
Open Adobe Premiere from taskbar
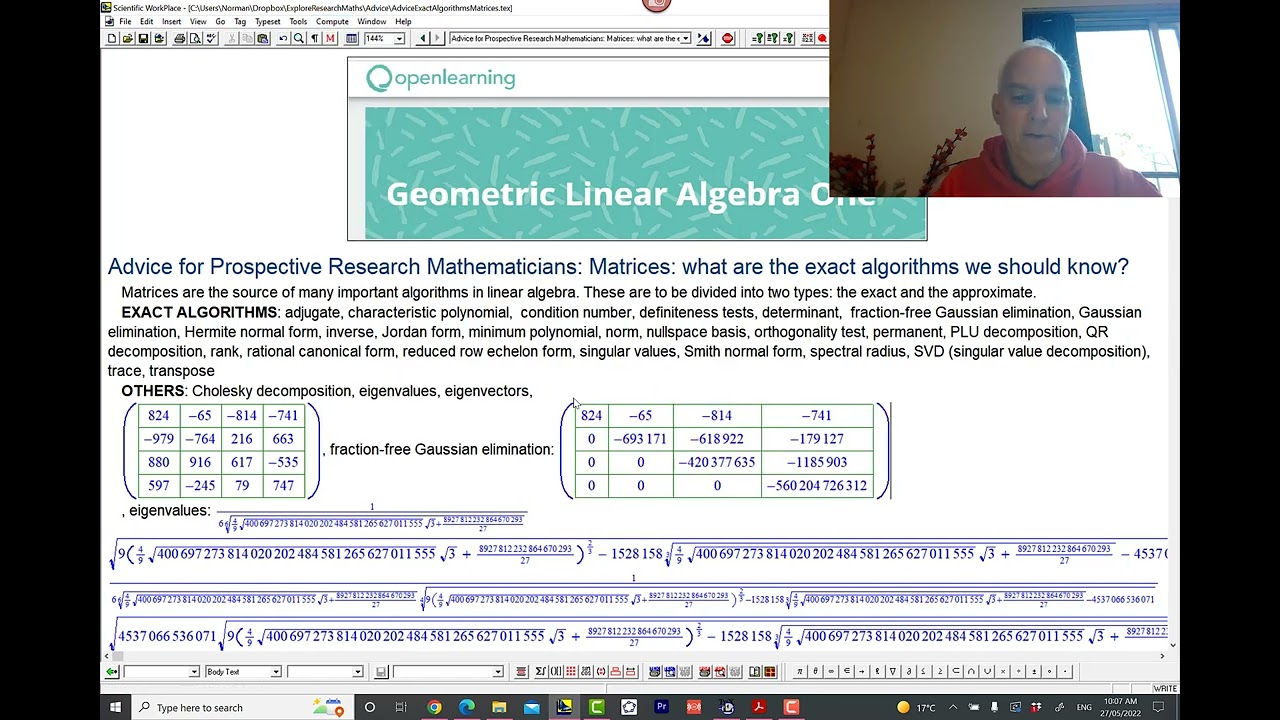tap(661, 707)
